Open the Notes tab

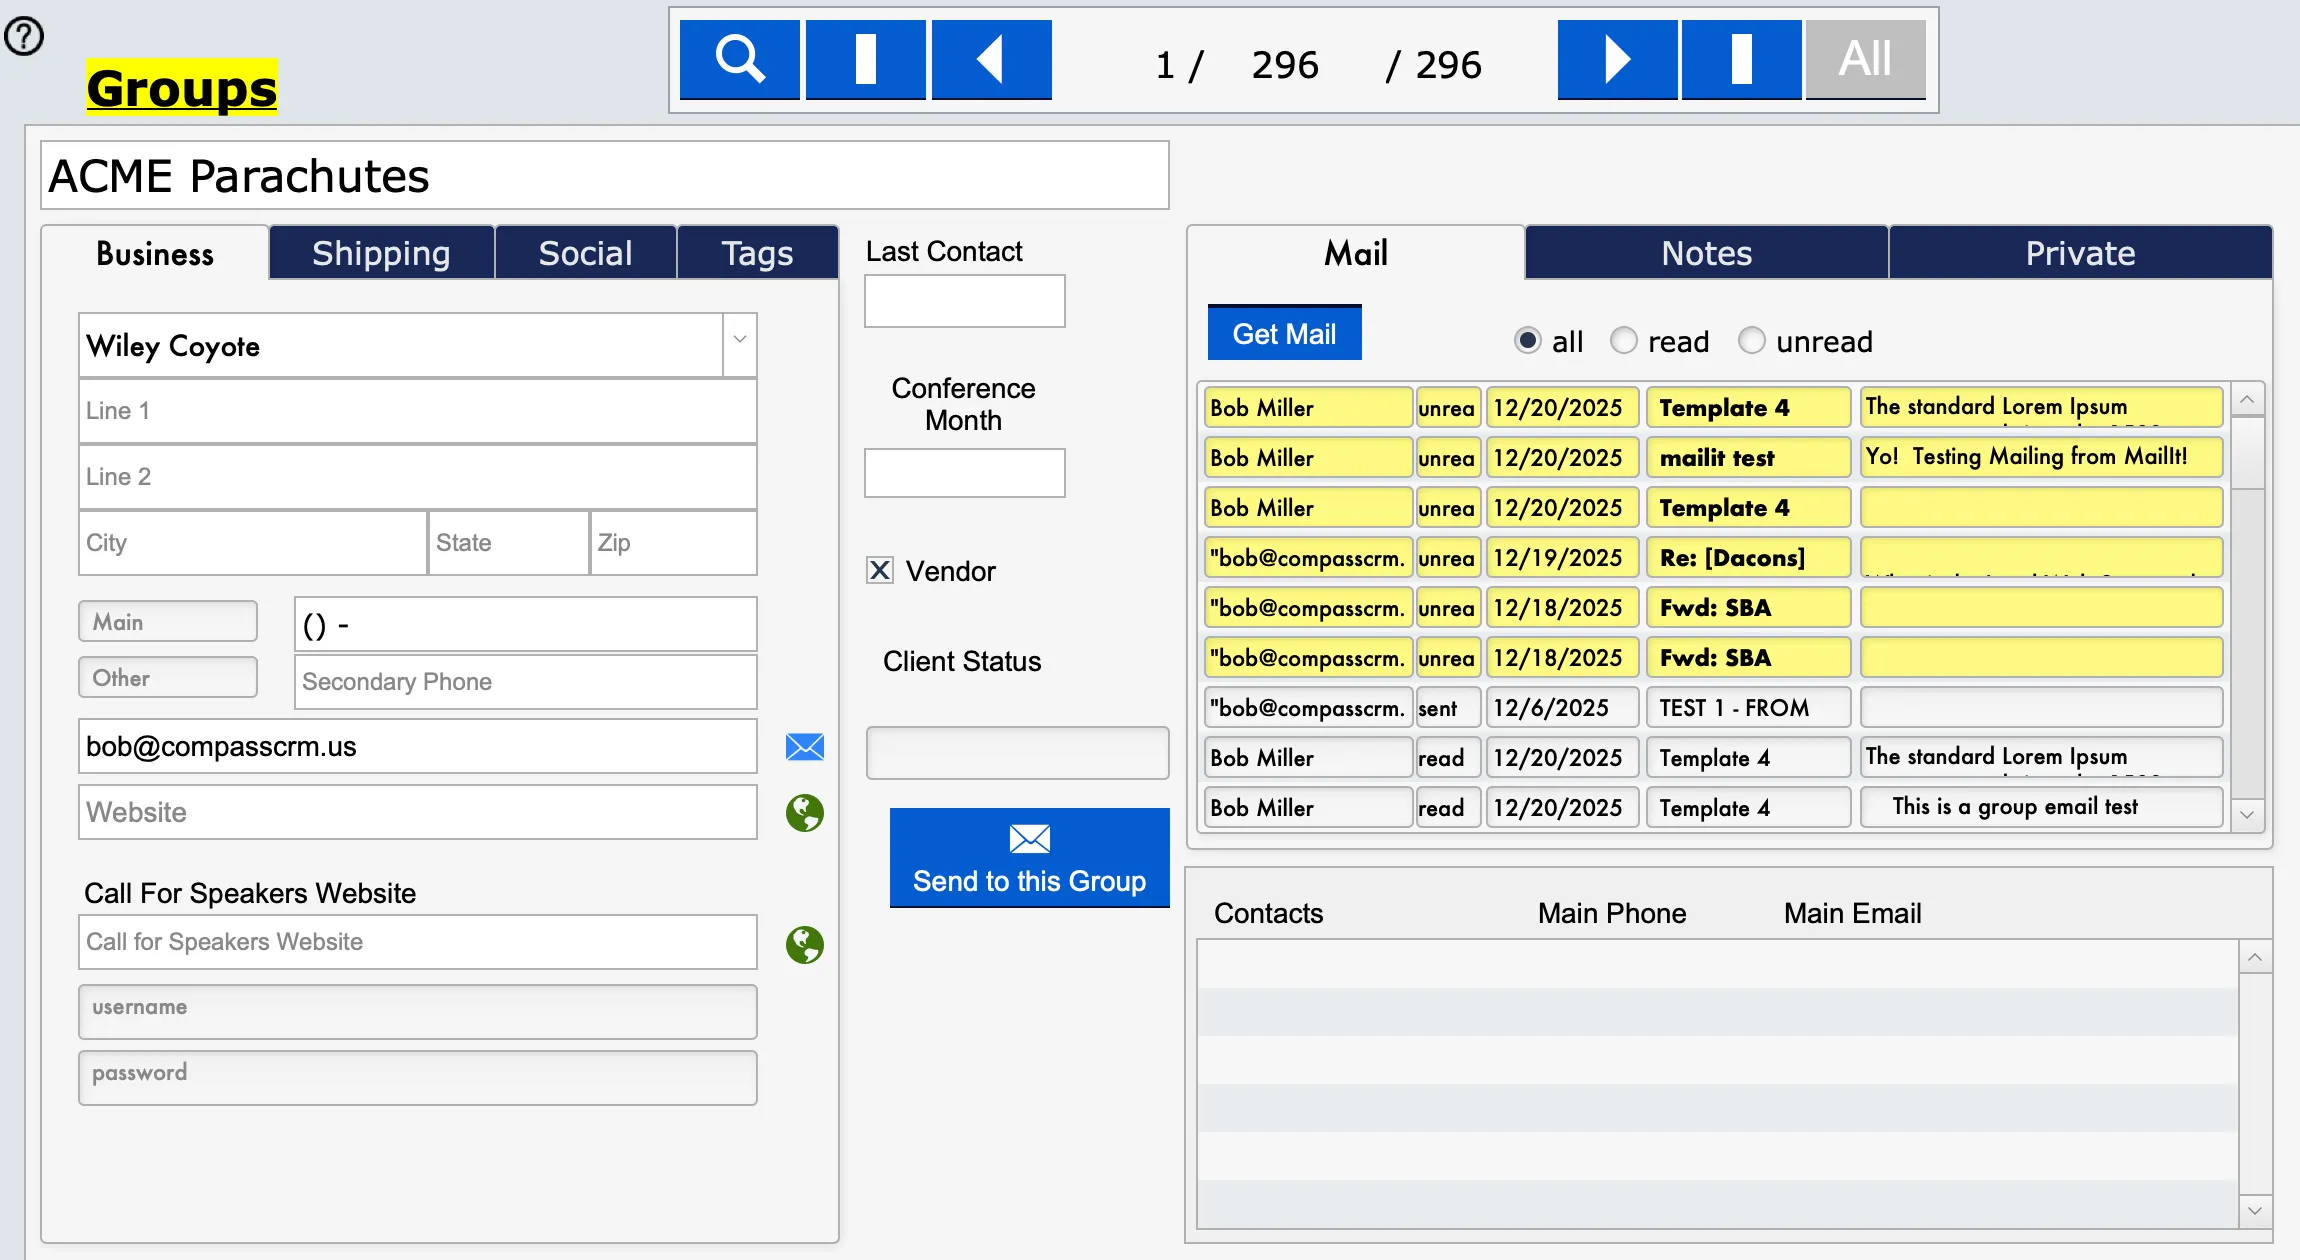[1706, 253]
